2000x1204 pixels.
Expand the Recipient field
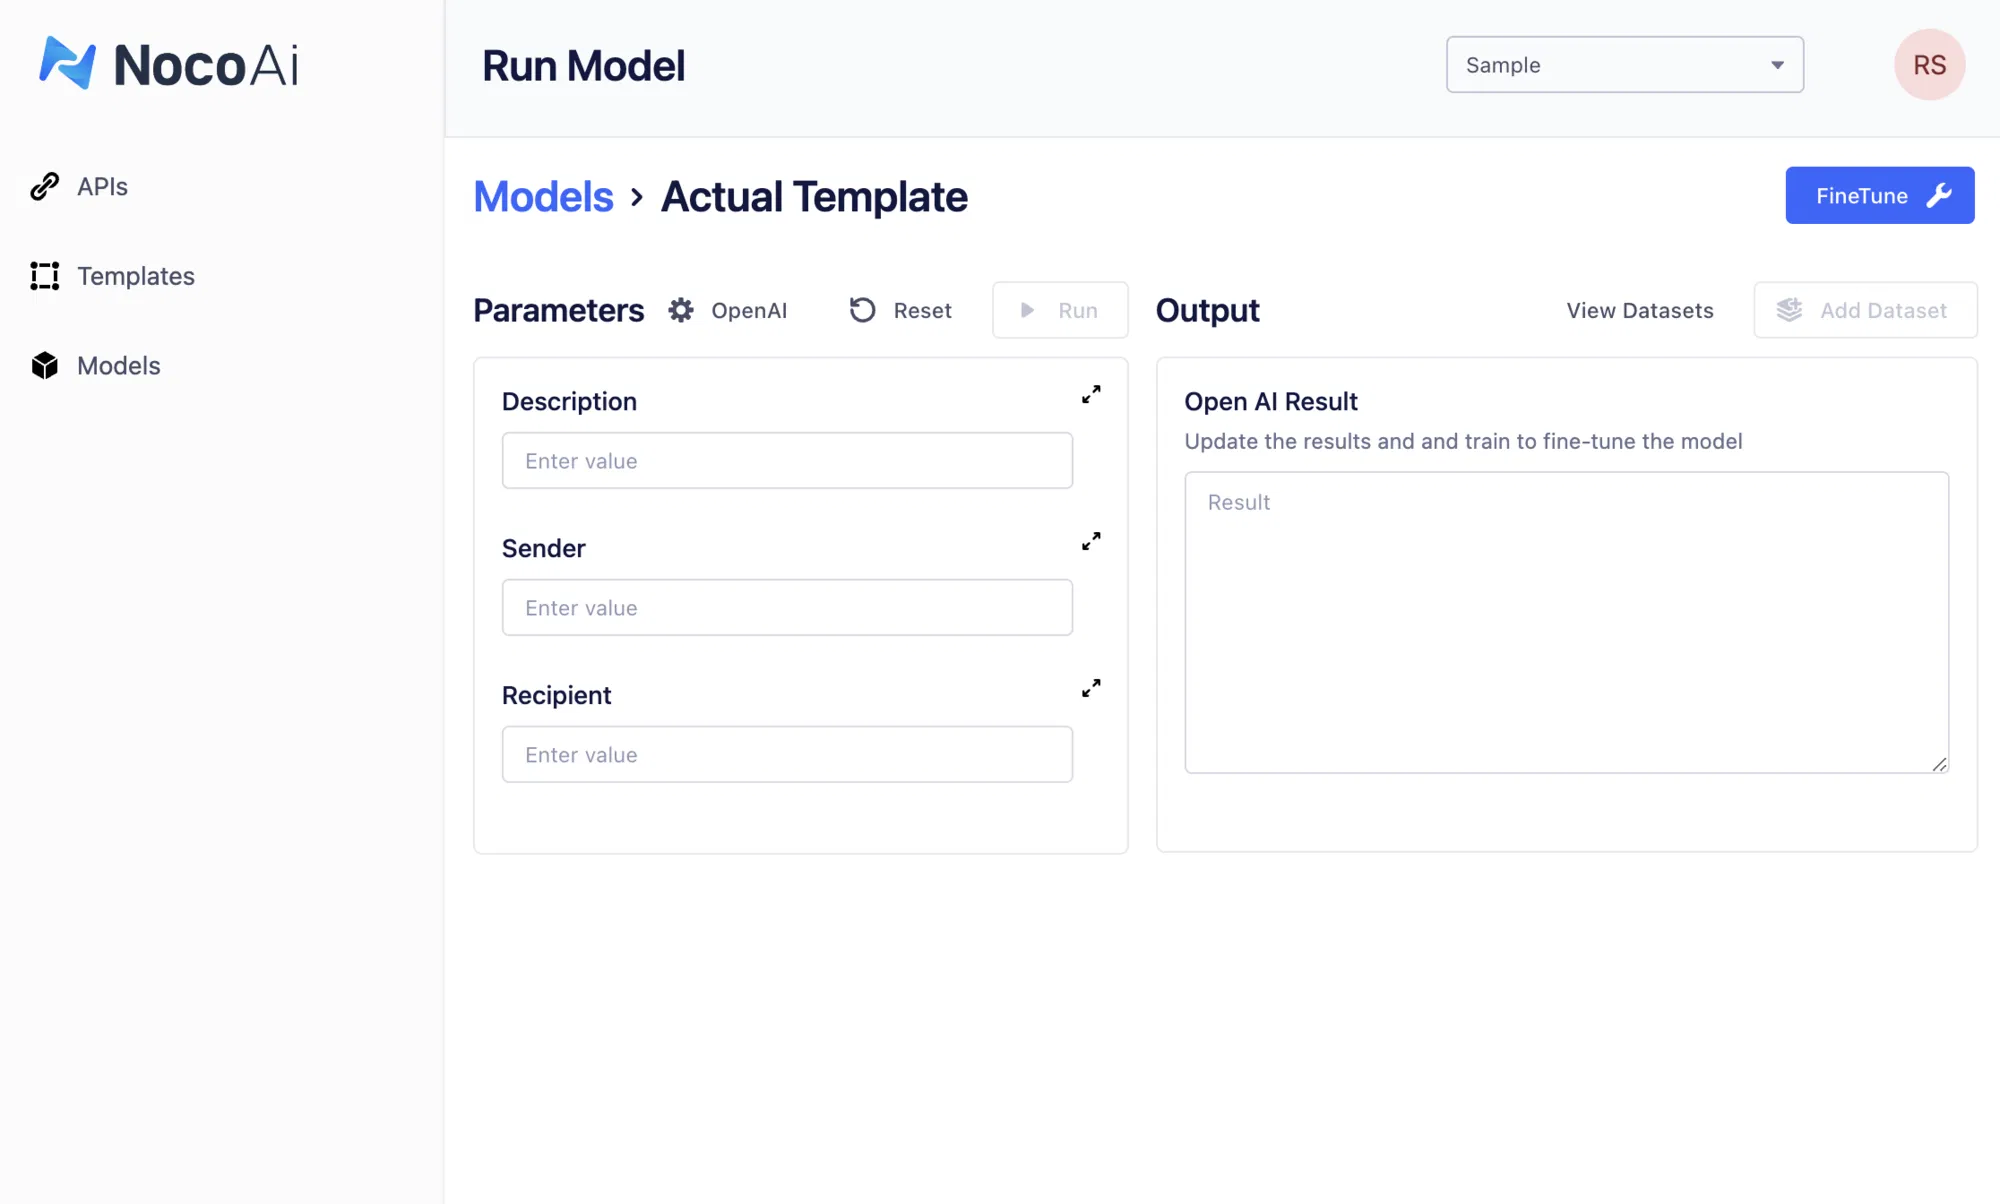click(x=1091, y=689)
